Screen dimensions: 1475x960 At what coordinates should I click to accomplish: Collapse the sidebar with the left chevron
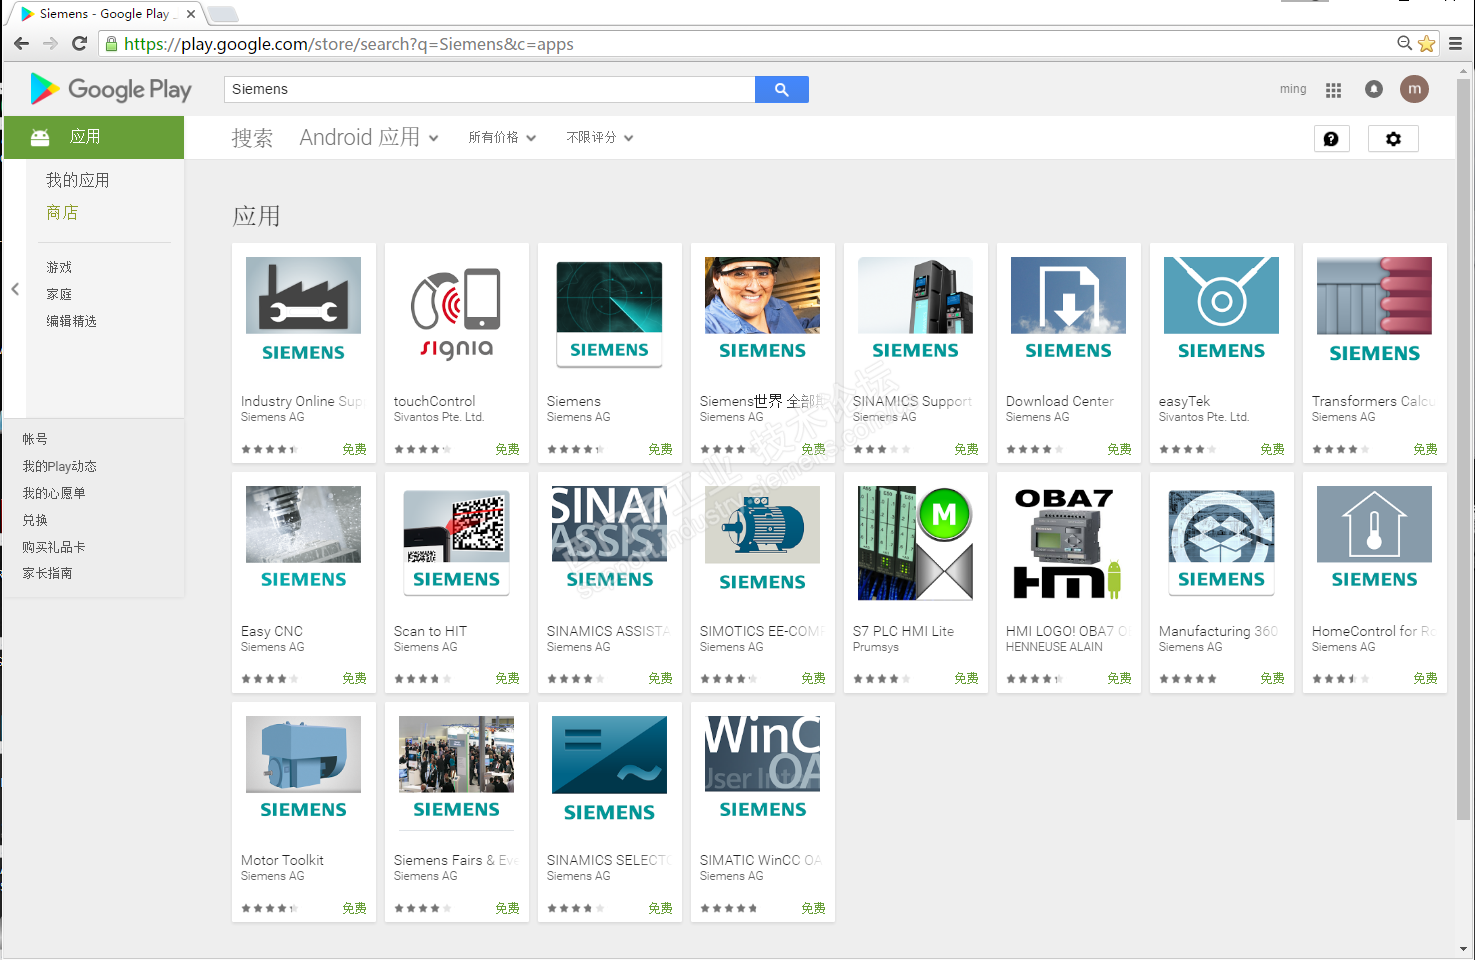[15, 289]
